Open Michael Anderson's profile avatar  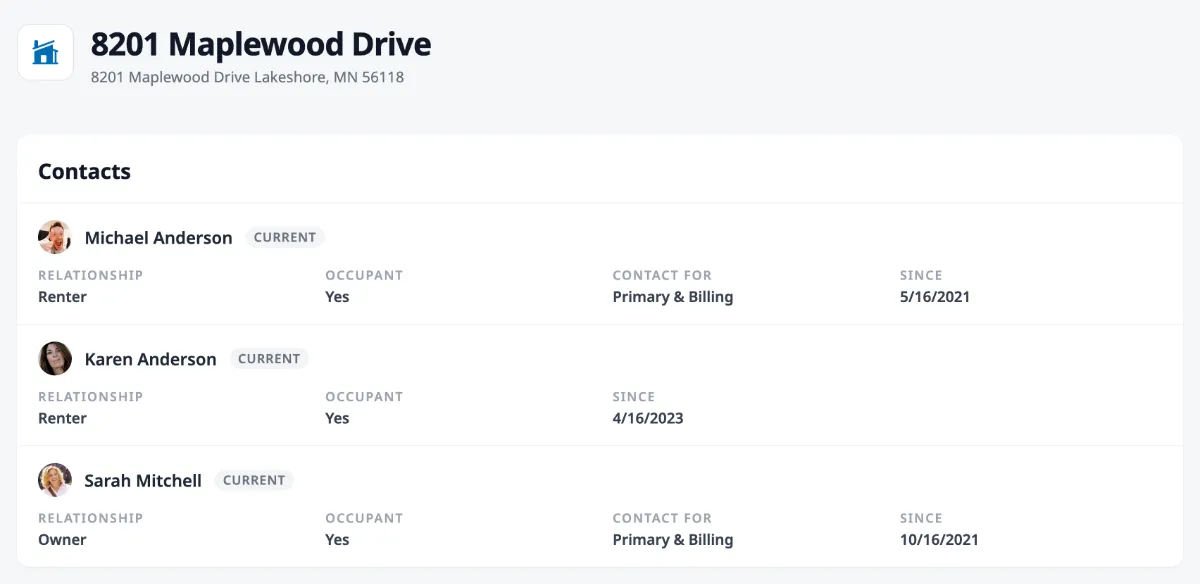point(55,237)
